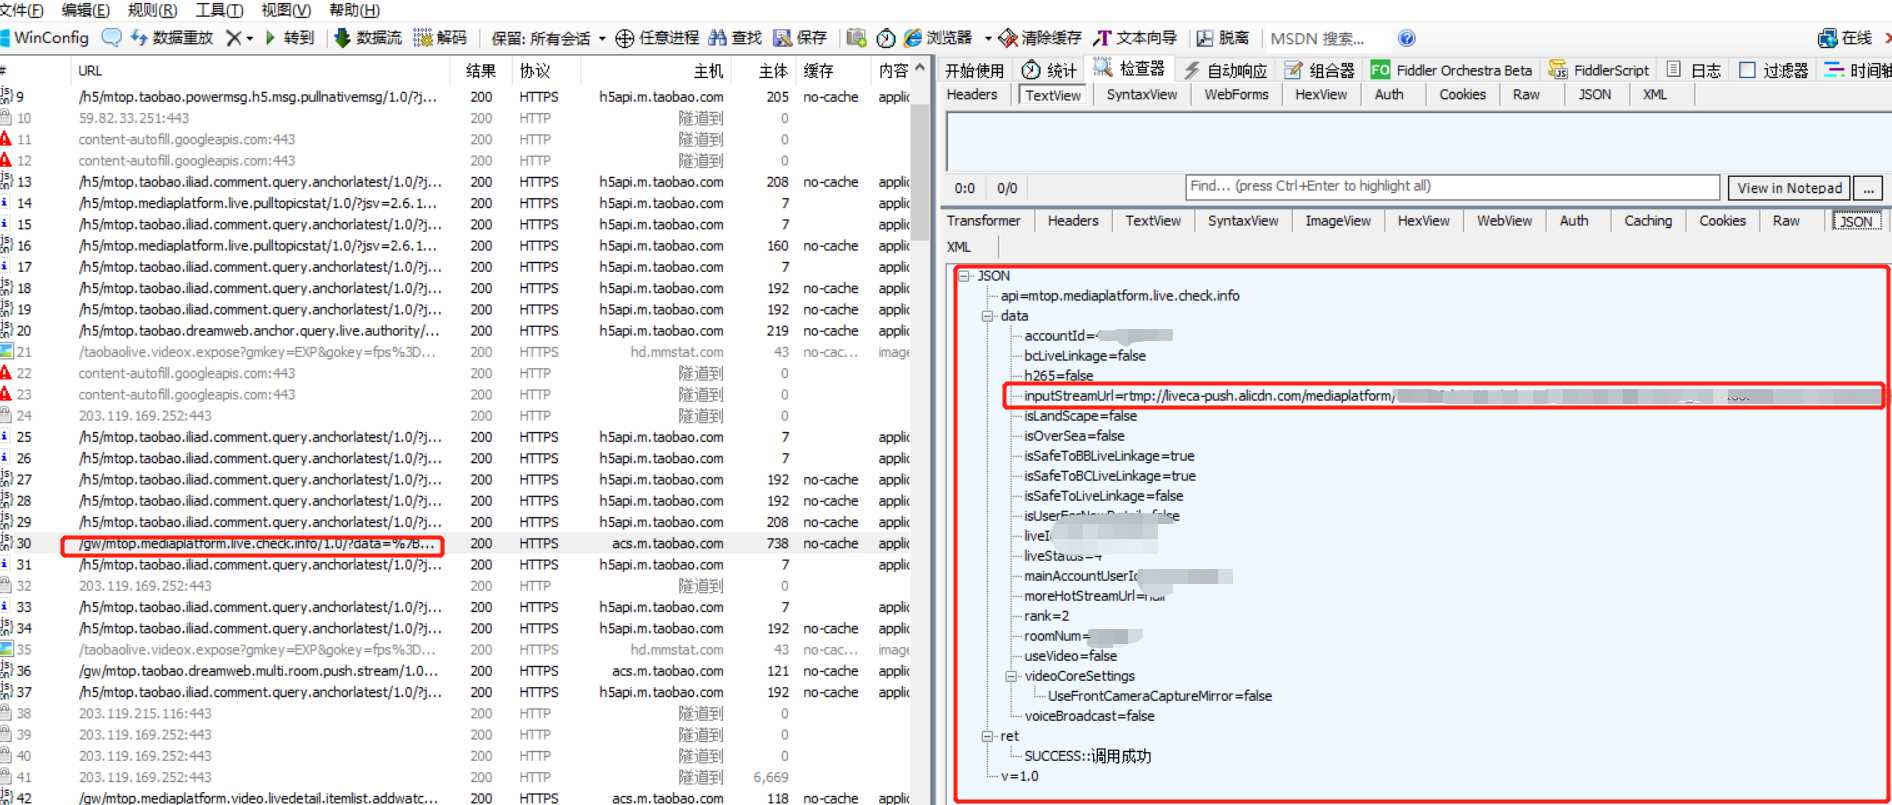Viewport: 1892px width, 805px height.
Task: Select response Caching tab
Action: point(1648,221)
